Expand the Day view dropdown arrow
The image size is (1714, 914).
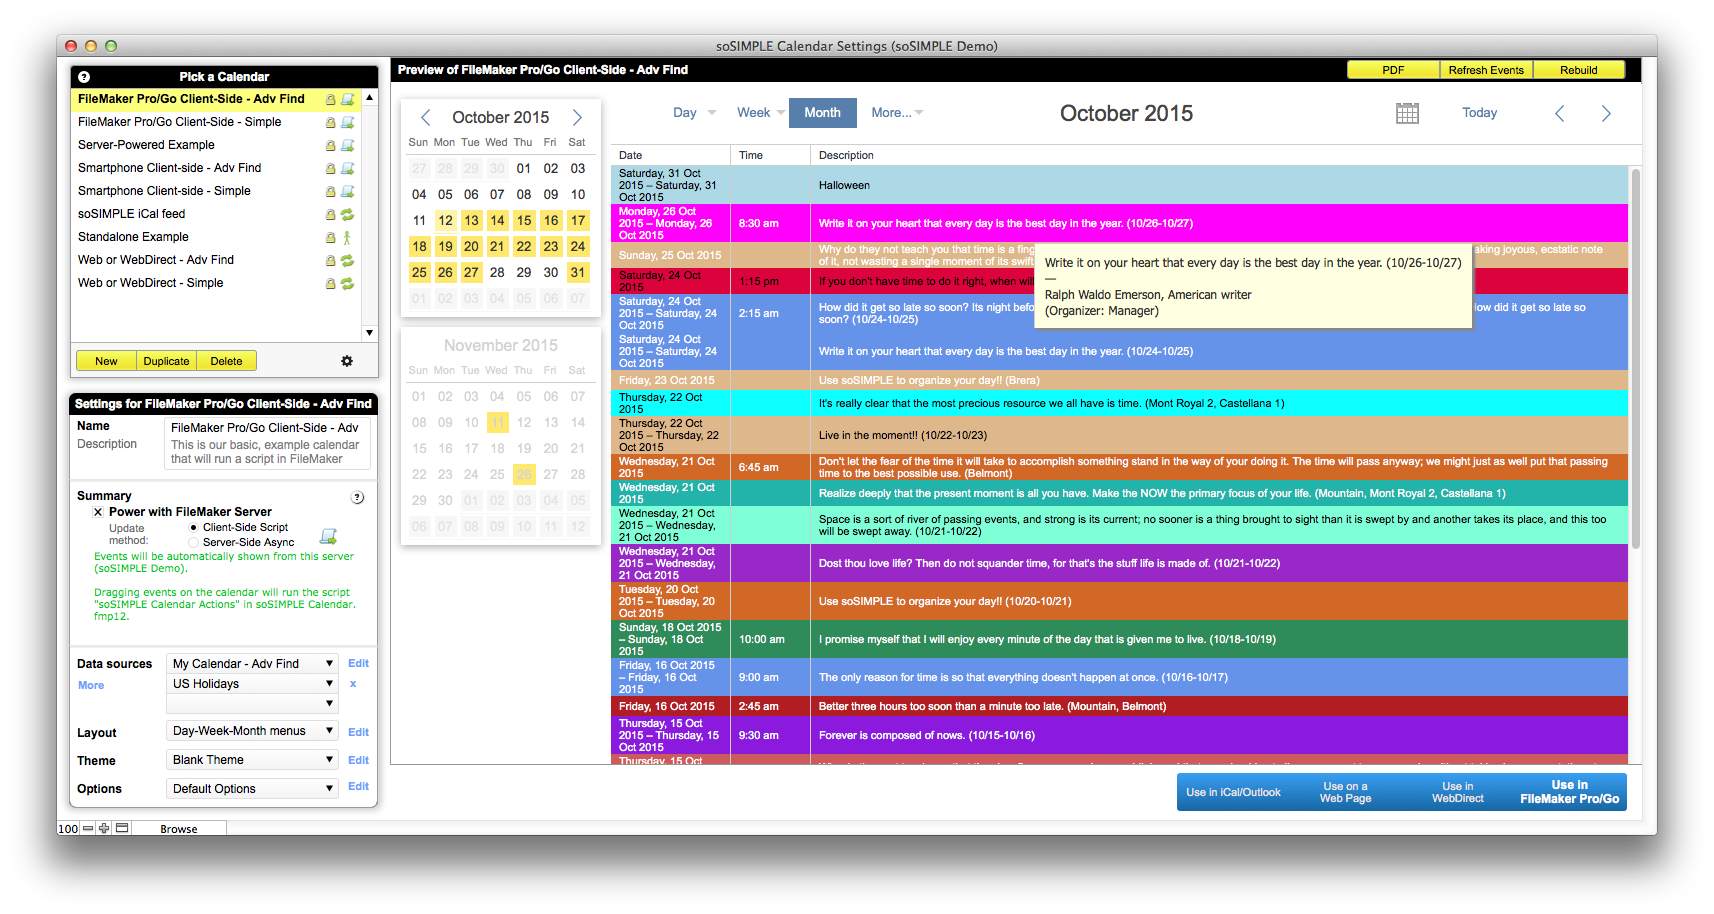pyautogui.click(x=712, y=113)
